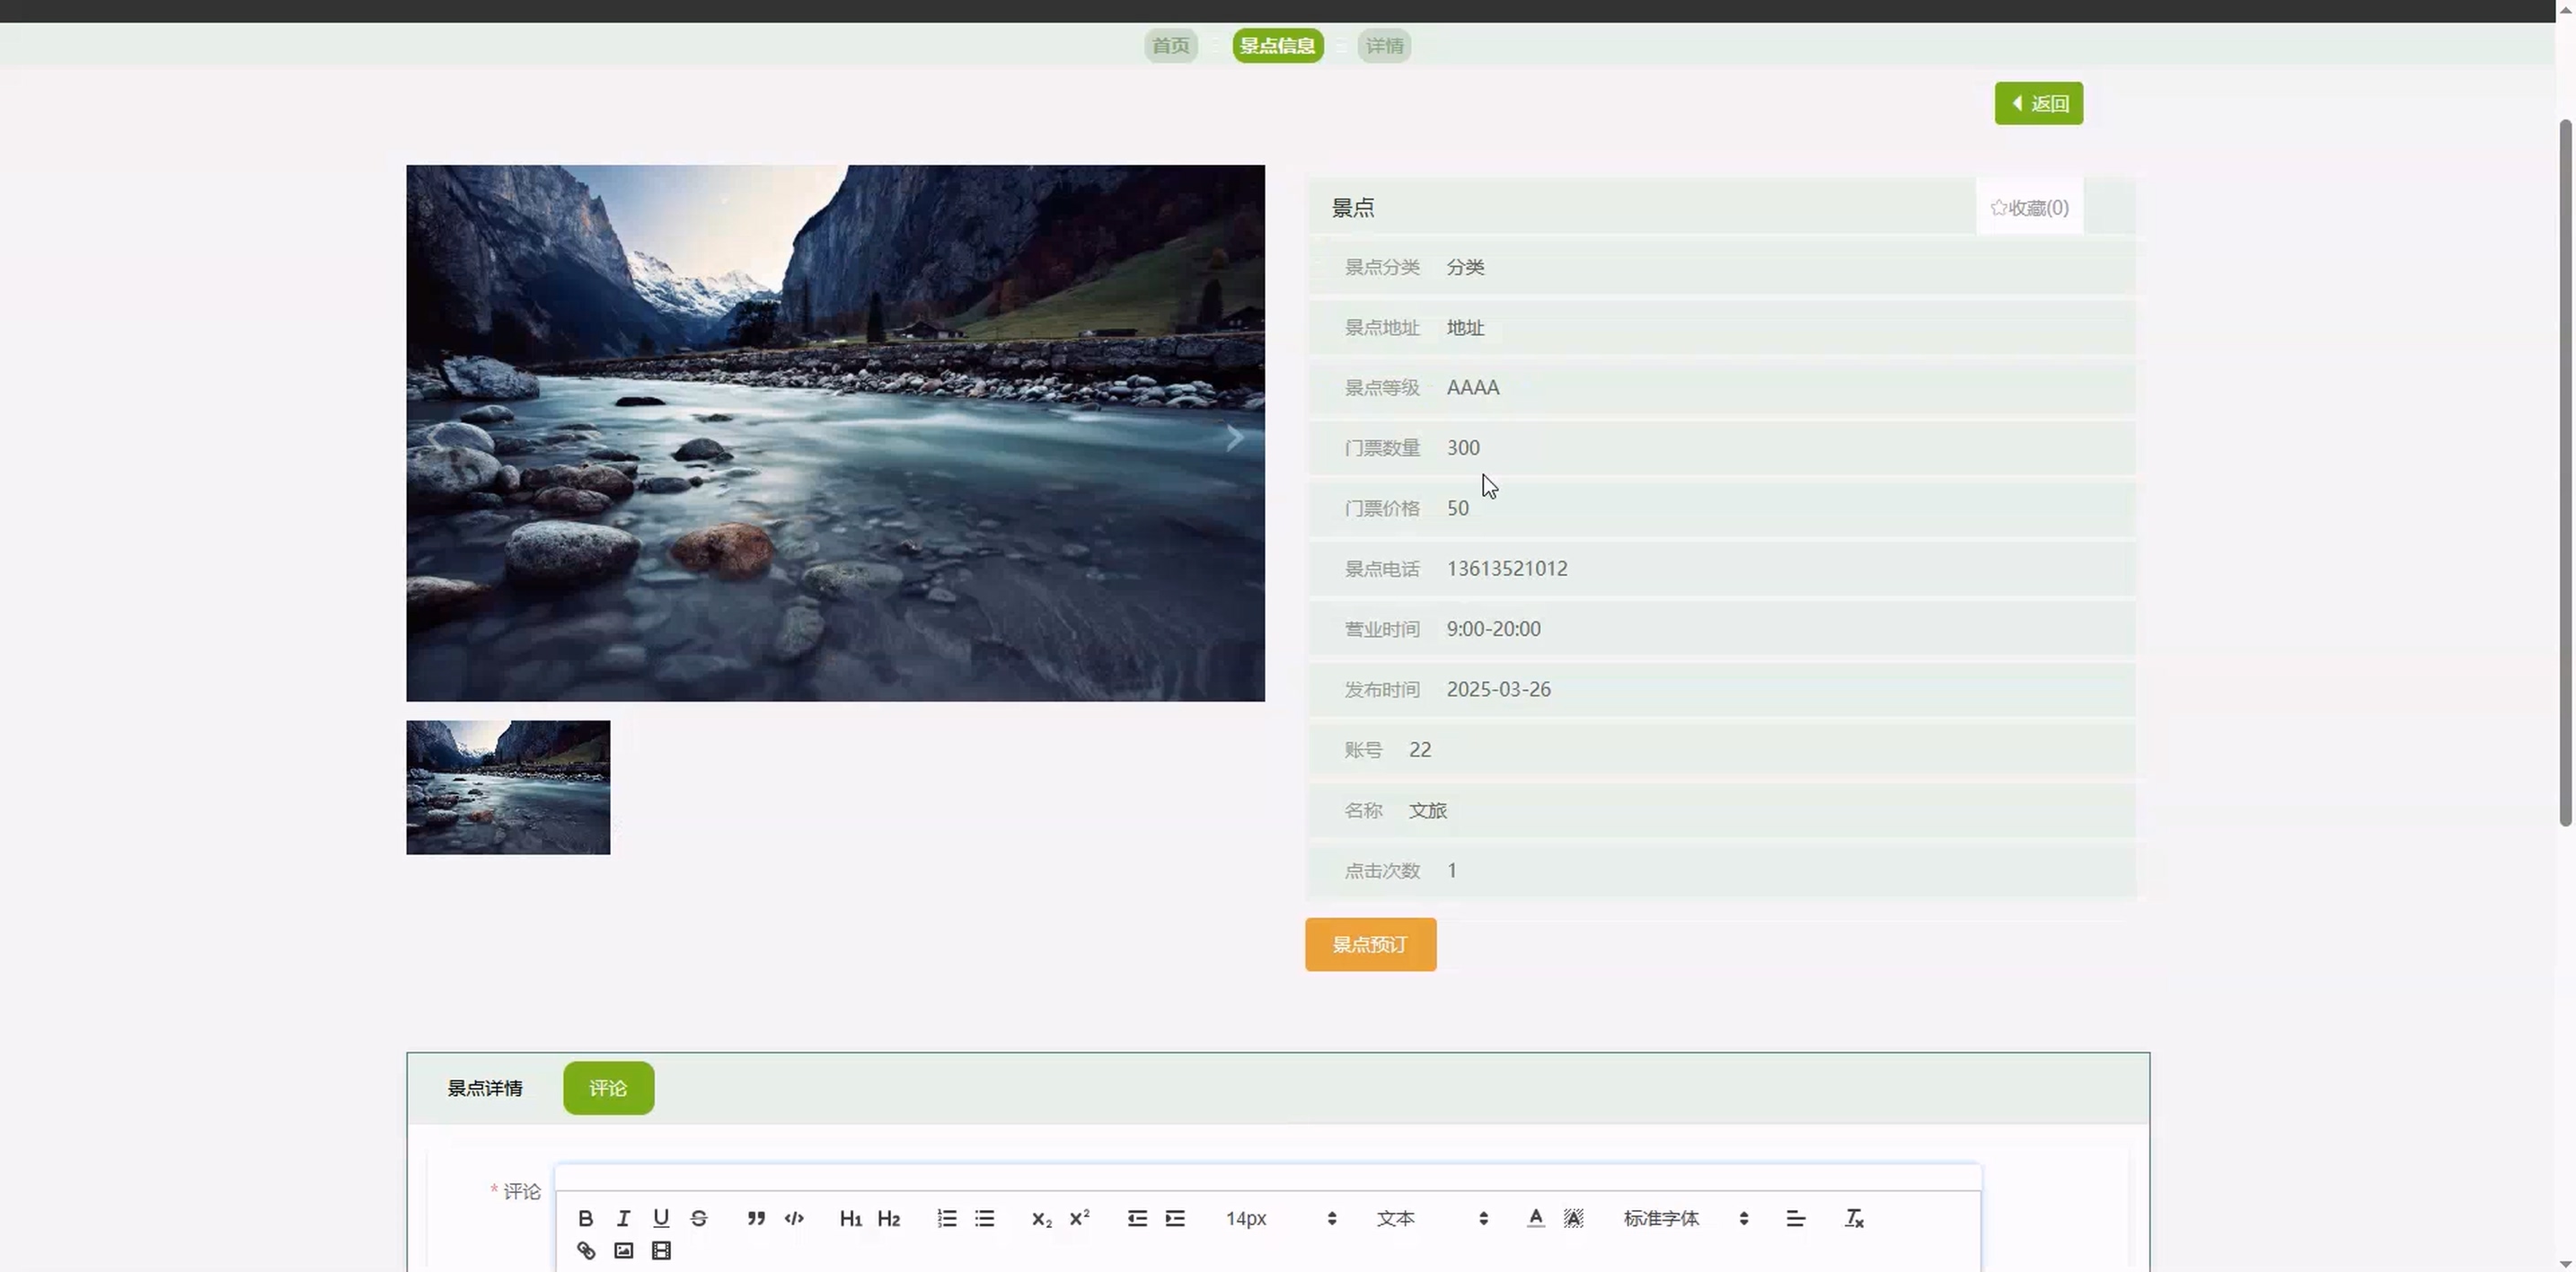
Task: Insert a link using the link icon
Action: point(586,1251)
